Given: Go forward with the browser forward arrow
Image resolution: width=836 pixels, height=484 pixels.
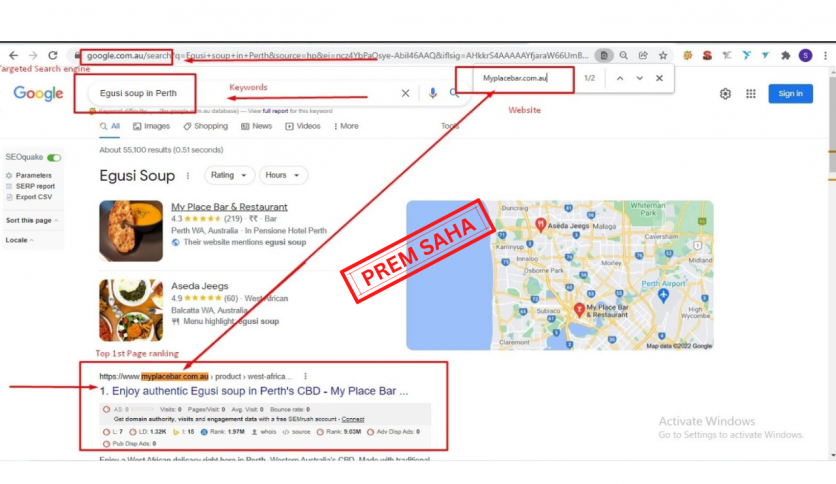Looking at the screenshot, I should click(x=33, y=55).
